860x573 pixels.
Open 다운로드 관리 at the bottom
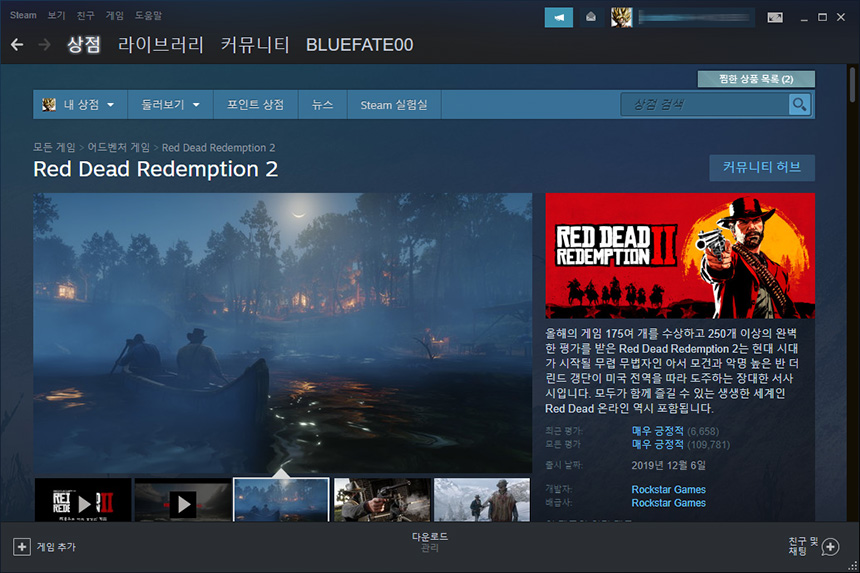[x=429, y=542]
